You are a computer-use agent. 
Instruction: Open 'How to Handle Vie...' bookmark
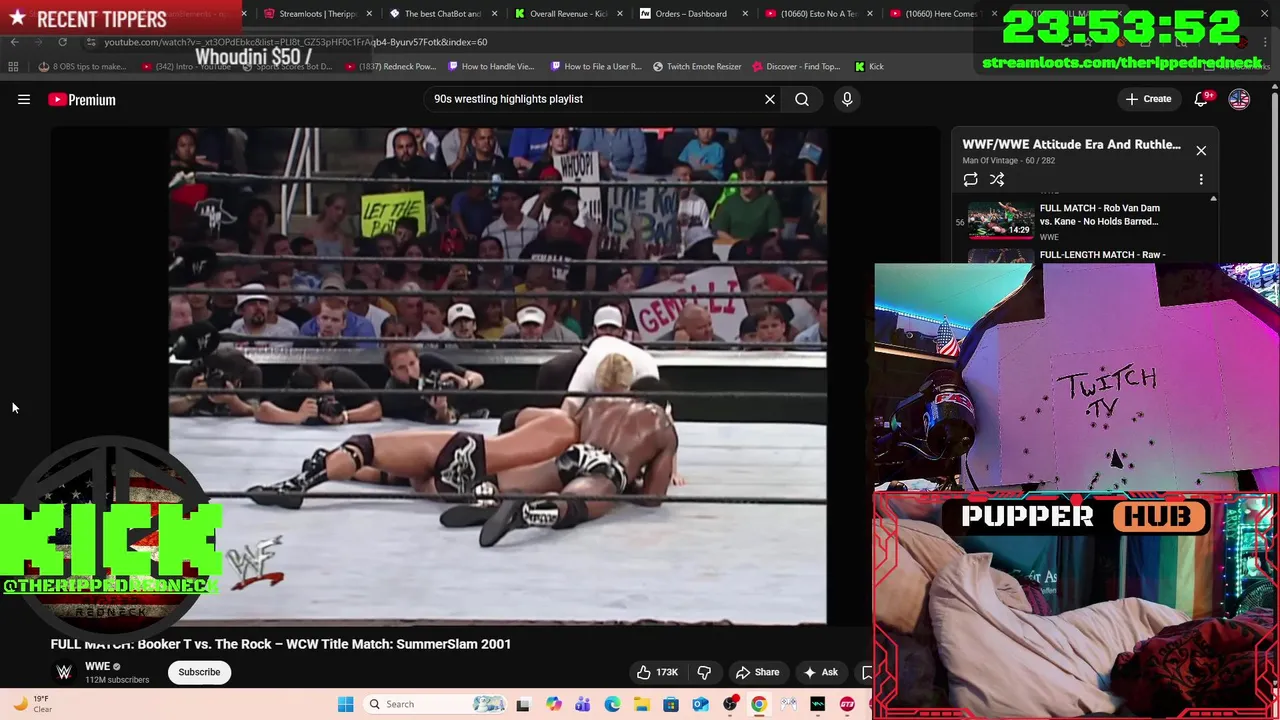pyautogui.click(x=491, y=67)
